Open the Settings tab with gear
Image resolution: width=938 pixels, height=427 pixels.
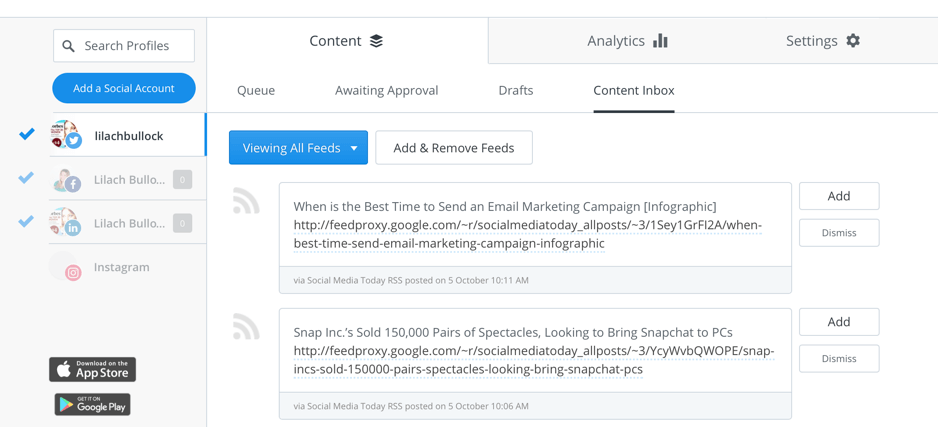[x=822, y=41]
